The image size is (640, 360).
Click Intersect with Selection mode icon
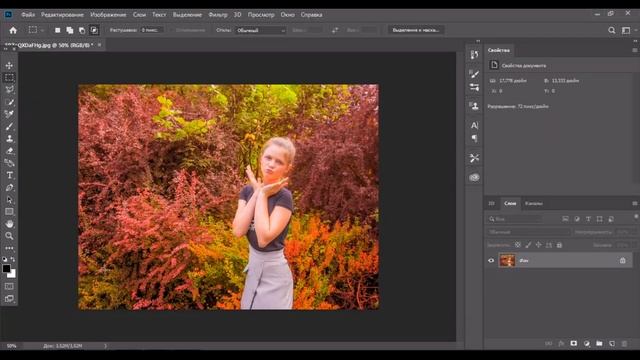[x=94, y=30]
